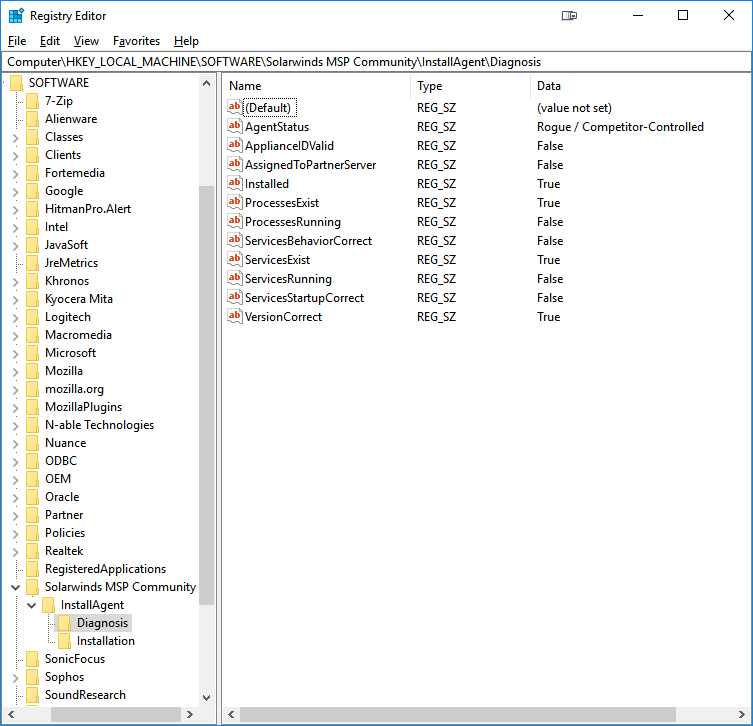Click the ServicesExist string value icon
The height and width of the screenshot is (726, 753).
coord(234,259)
